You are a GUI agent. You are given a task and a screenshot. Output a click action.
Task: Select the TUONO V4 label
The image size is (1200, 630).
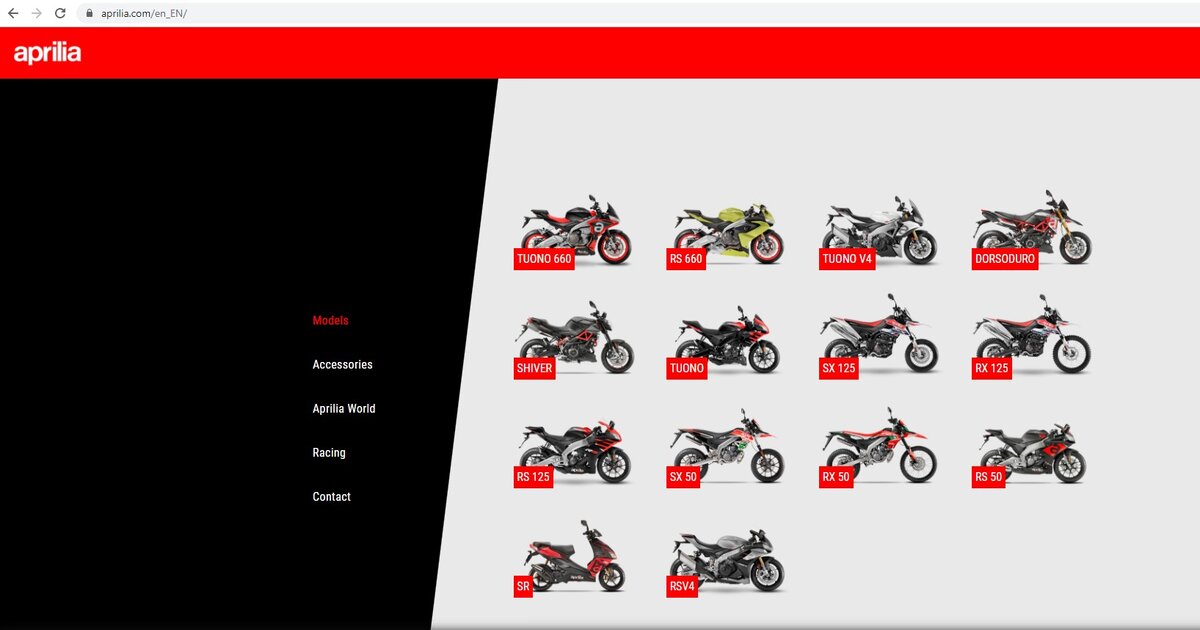coord(847,259)
